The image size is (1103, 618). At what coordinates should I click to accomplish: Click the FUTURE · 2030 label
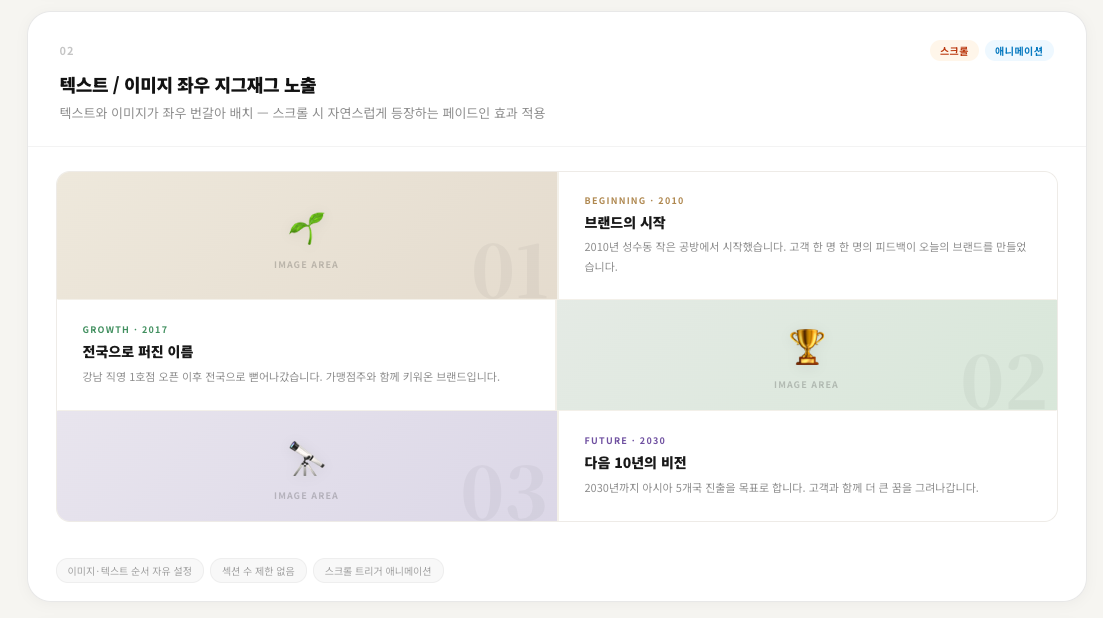coord(625,440)
